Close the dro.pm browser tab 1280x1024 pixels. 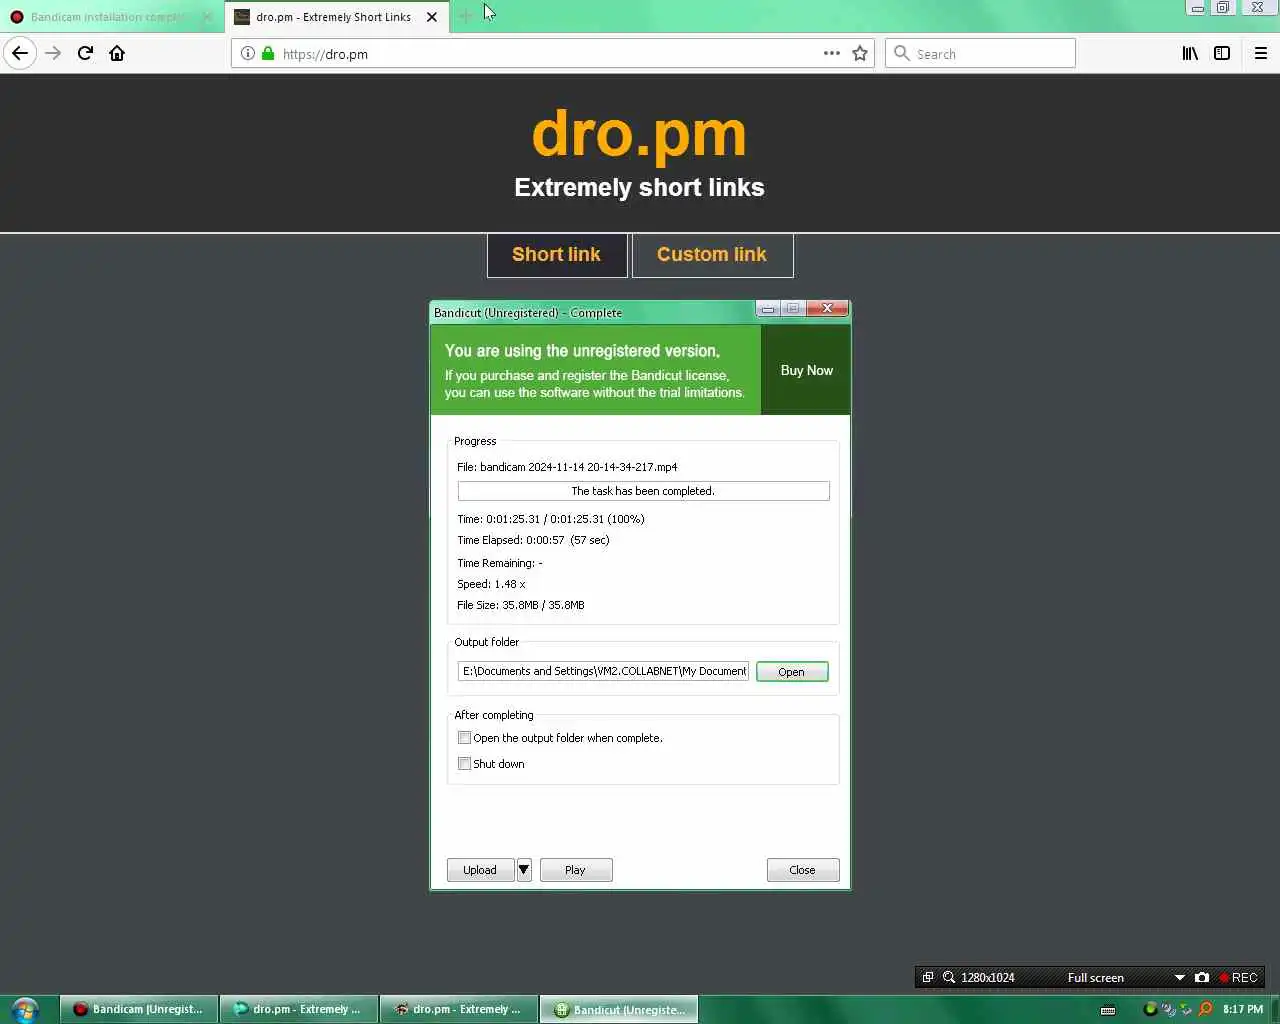point(432,17)
